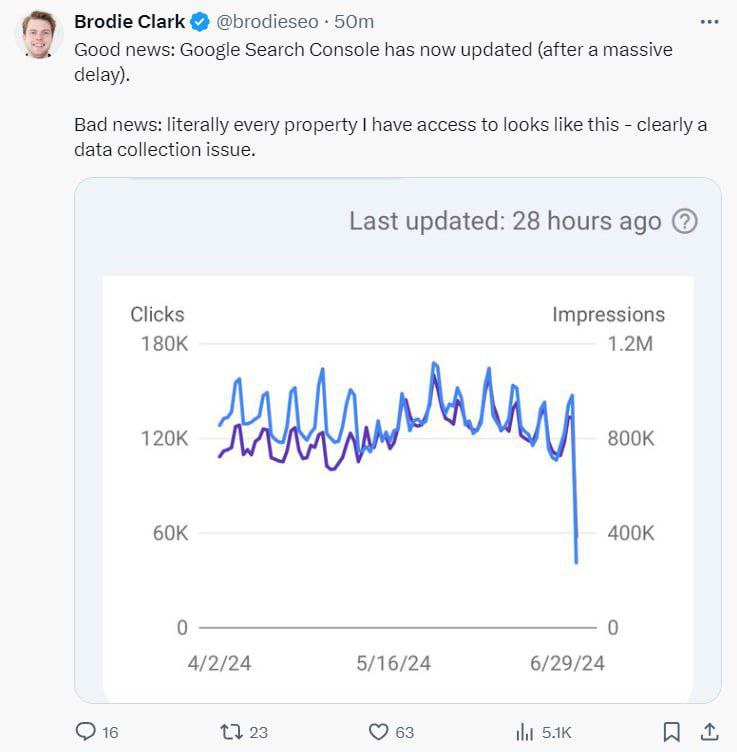Click the share upload icon
Viewport: 737px width, 752px height.
(x=709, y=732)
